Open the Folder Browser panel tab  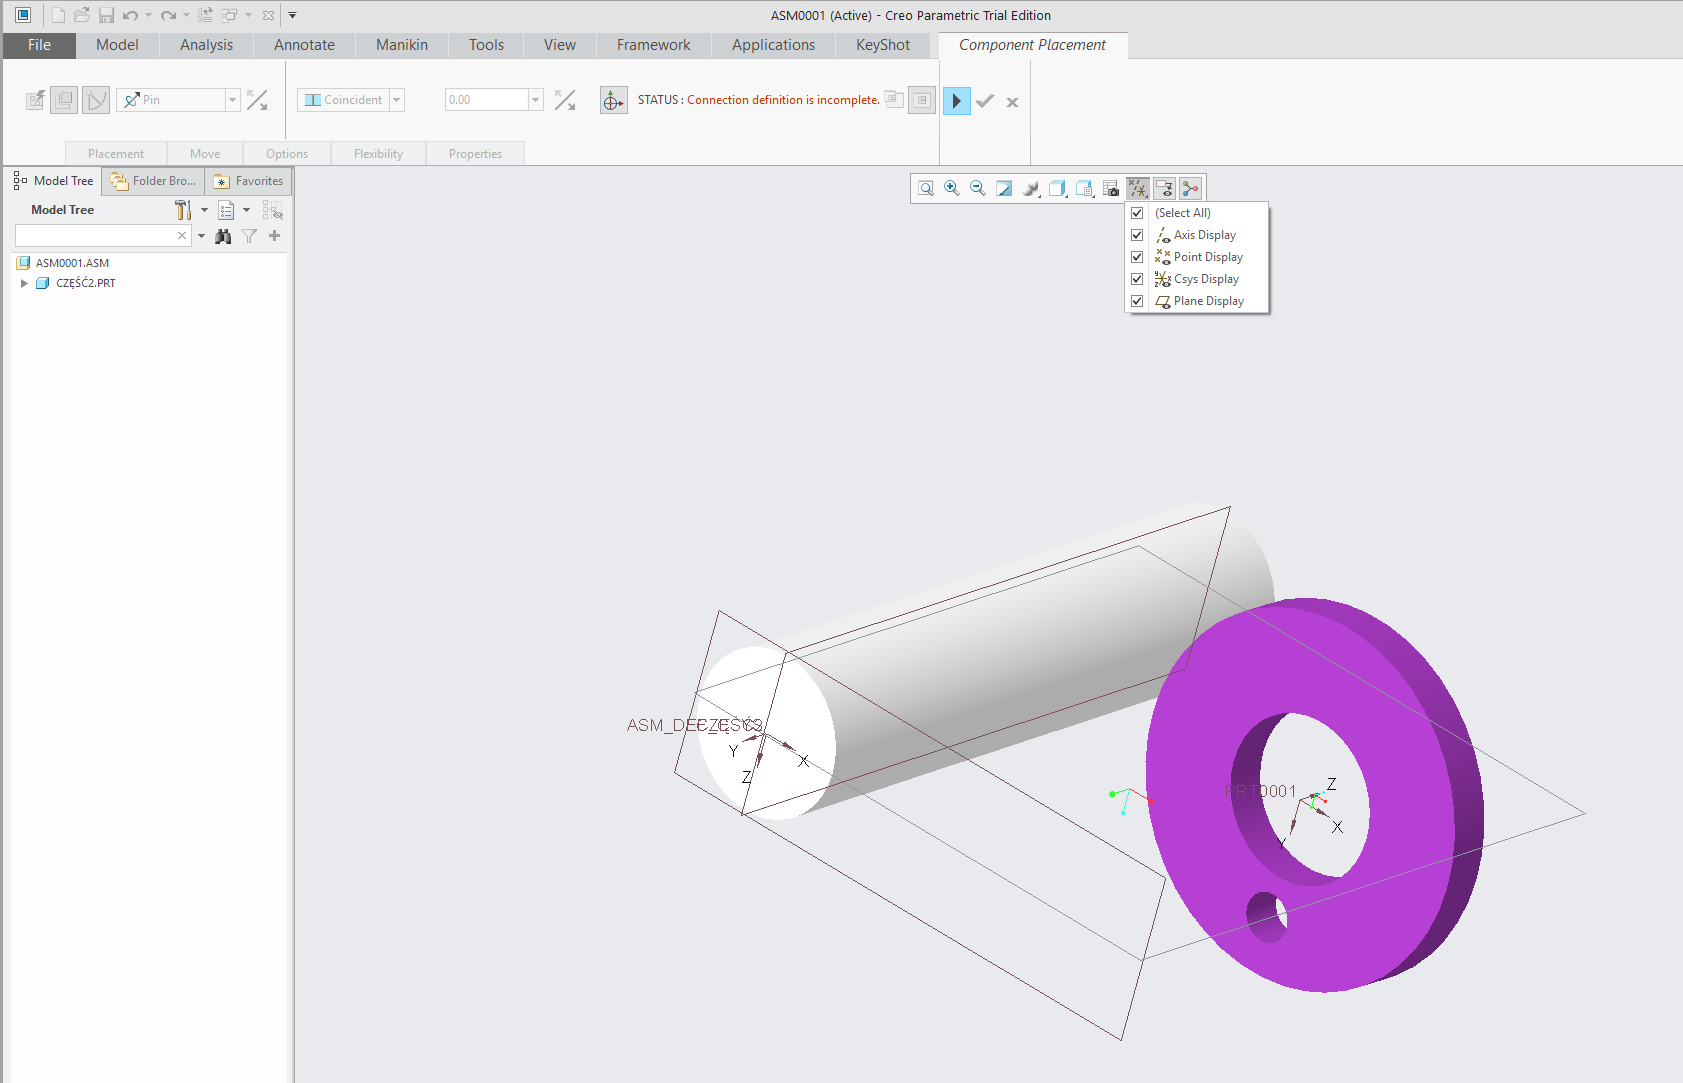152,181
